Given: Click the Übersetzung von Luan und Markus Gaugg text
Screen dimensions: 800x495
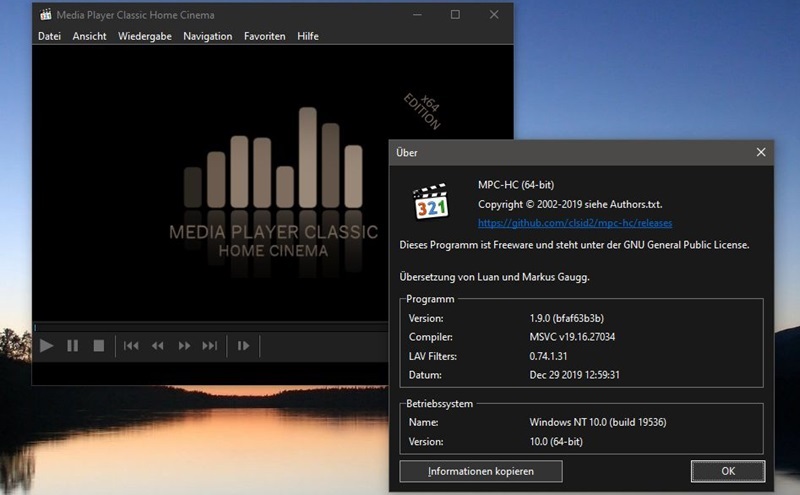Looking at the screenshot, I should click(x=494, y=277).
